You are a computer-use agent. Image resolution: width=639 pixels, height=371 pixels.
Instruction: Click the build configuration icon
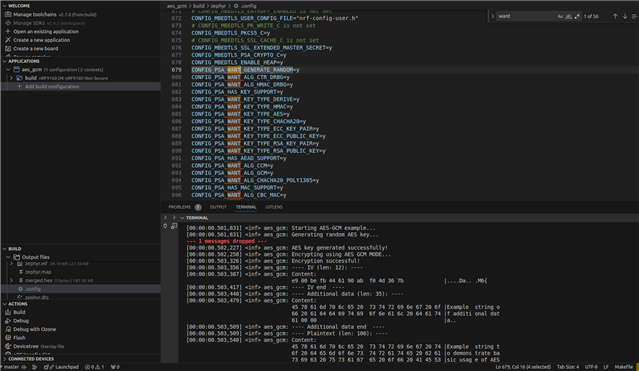pyautogui.click(x=19, y=78)
